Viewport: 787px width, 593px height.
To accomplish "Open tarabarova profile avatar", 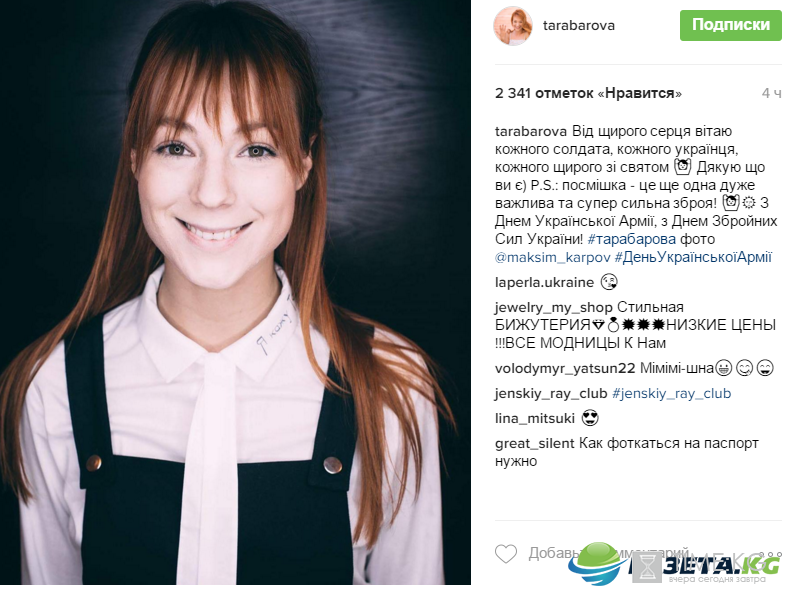I will (513, 26).
